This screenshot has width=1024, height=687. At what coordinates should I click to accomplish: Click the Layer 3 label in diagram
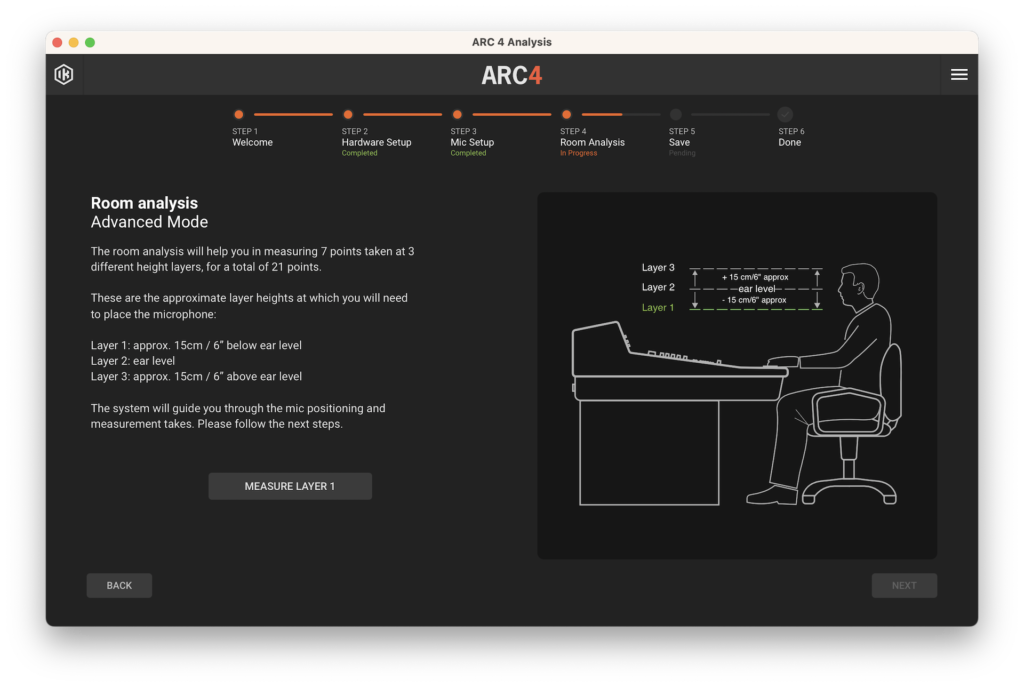(658, 268)
